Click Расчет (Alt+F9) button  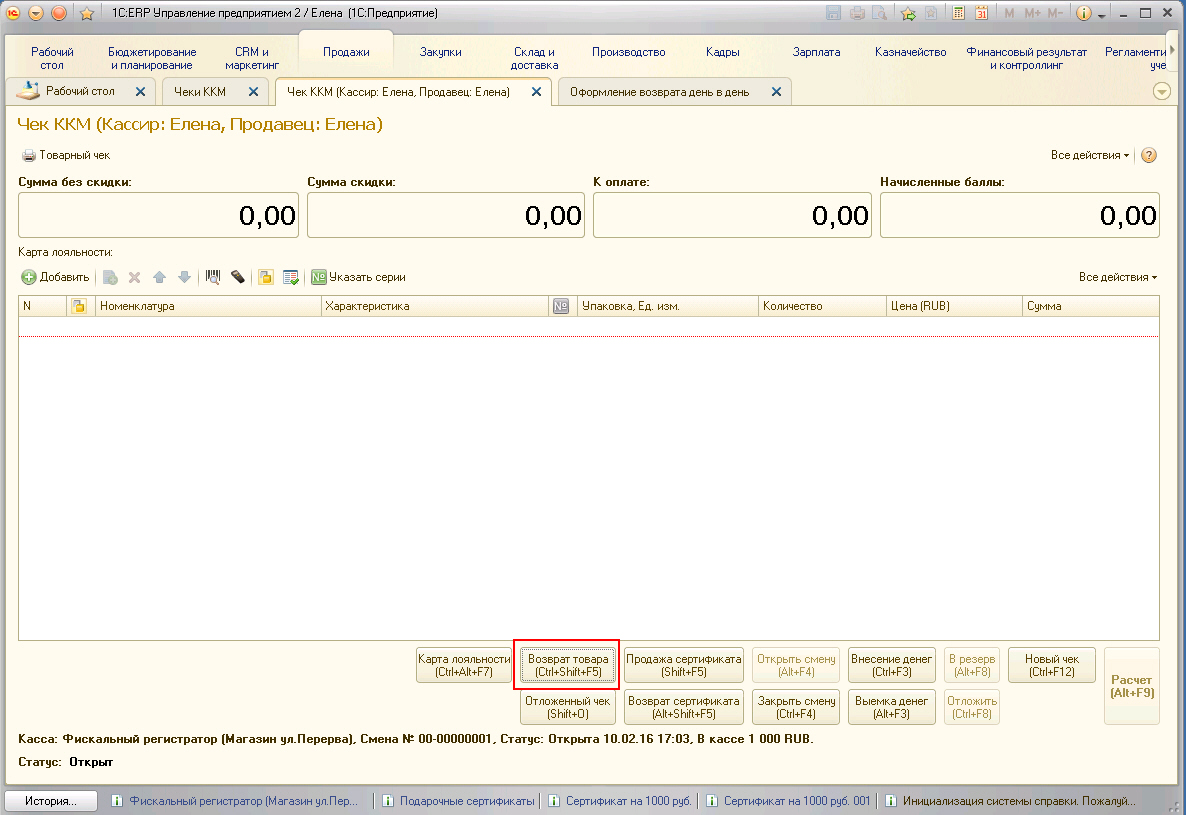click(x=1132, y=686)
